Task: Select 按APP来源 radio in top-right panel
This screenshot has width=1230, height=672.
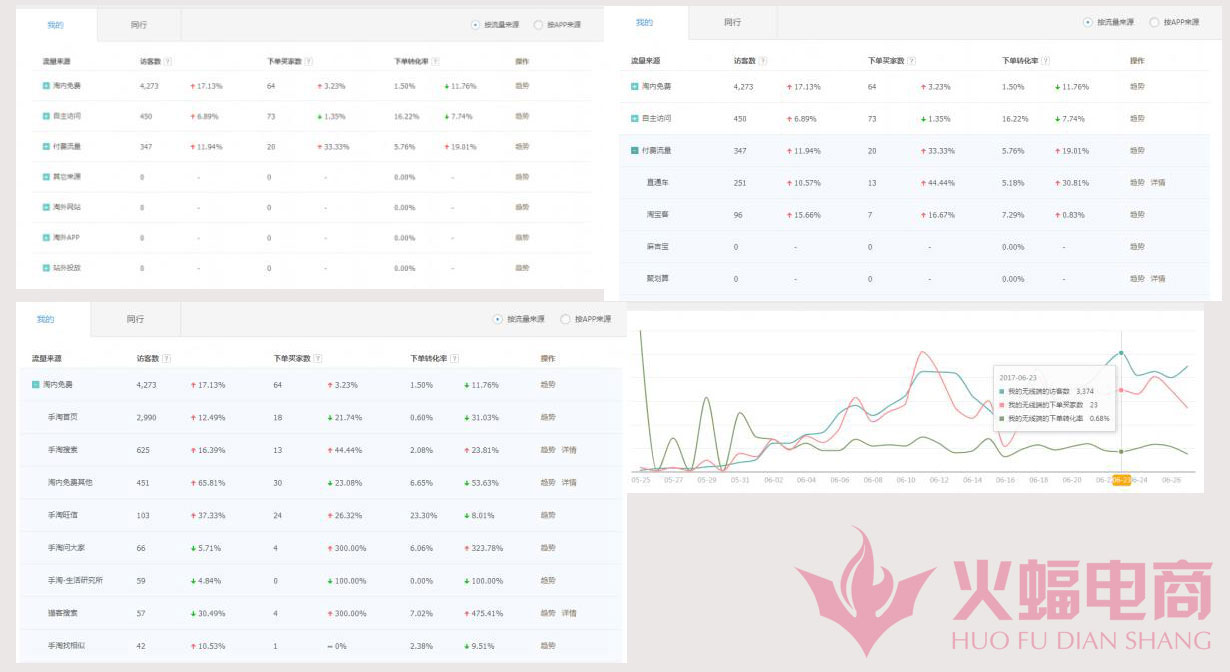Action: (1154, 22)
